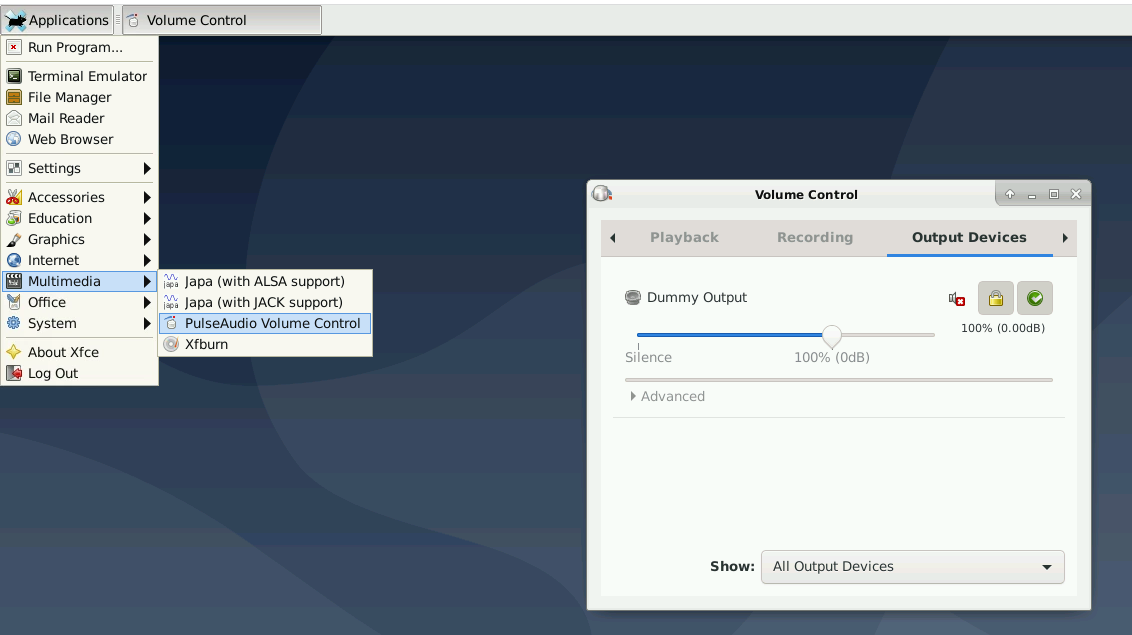Click the Terminal Emulator icon
Image resolution: width=1132 pixels, height=635 pixels.
14,76
